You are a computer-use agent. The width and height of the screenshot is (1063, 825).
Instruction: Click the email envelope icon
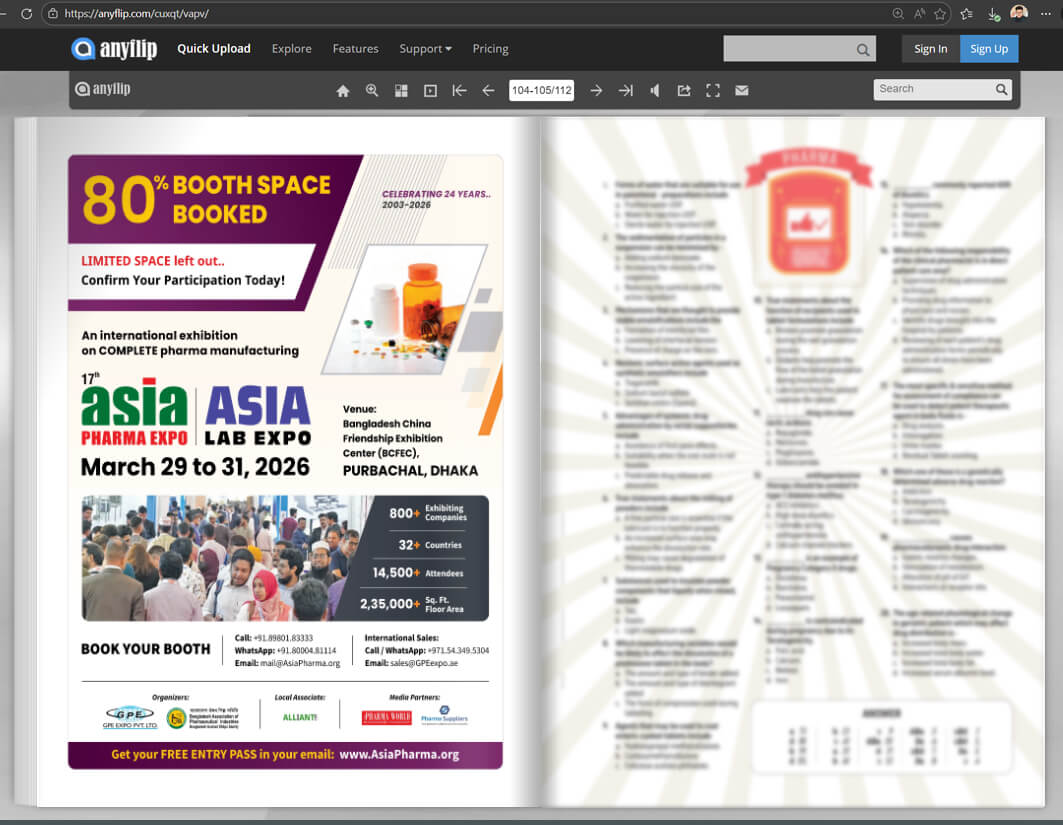742,91
